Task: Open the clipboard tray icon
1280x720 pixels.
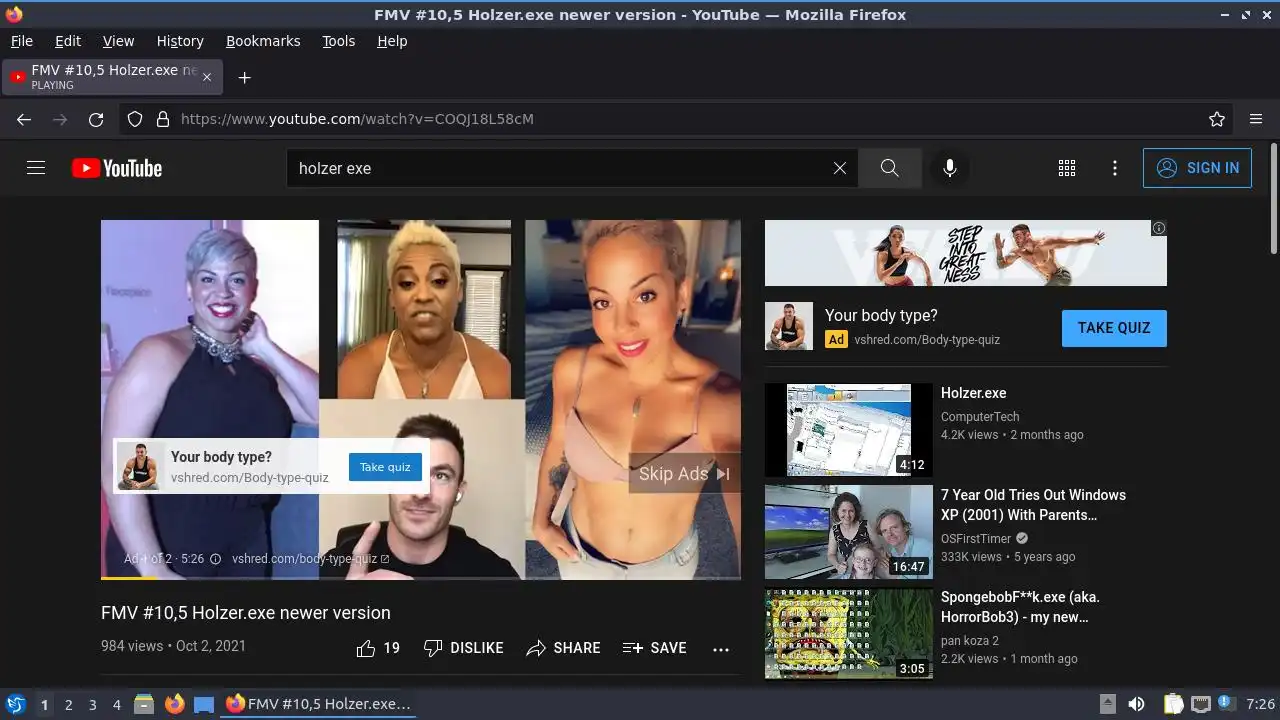Action: point(1174,704)
